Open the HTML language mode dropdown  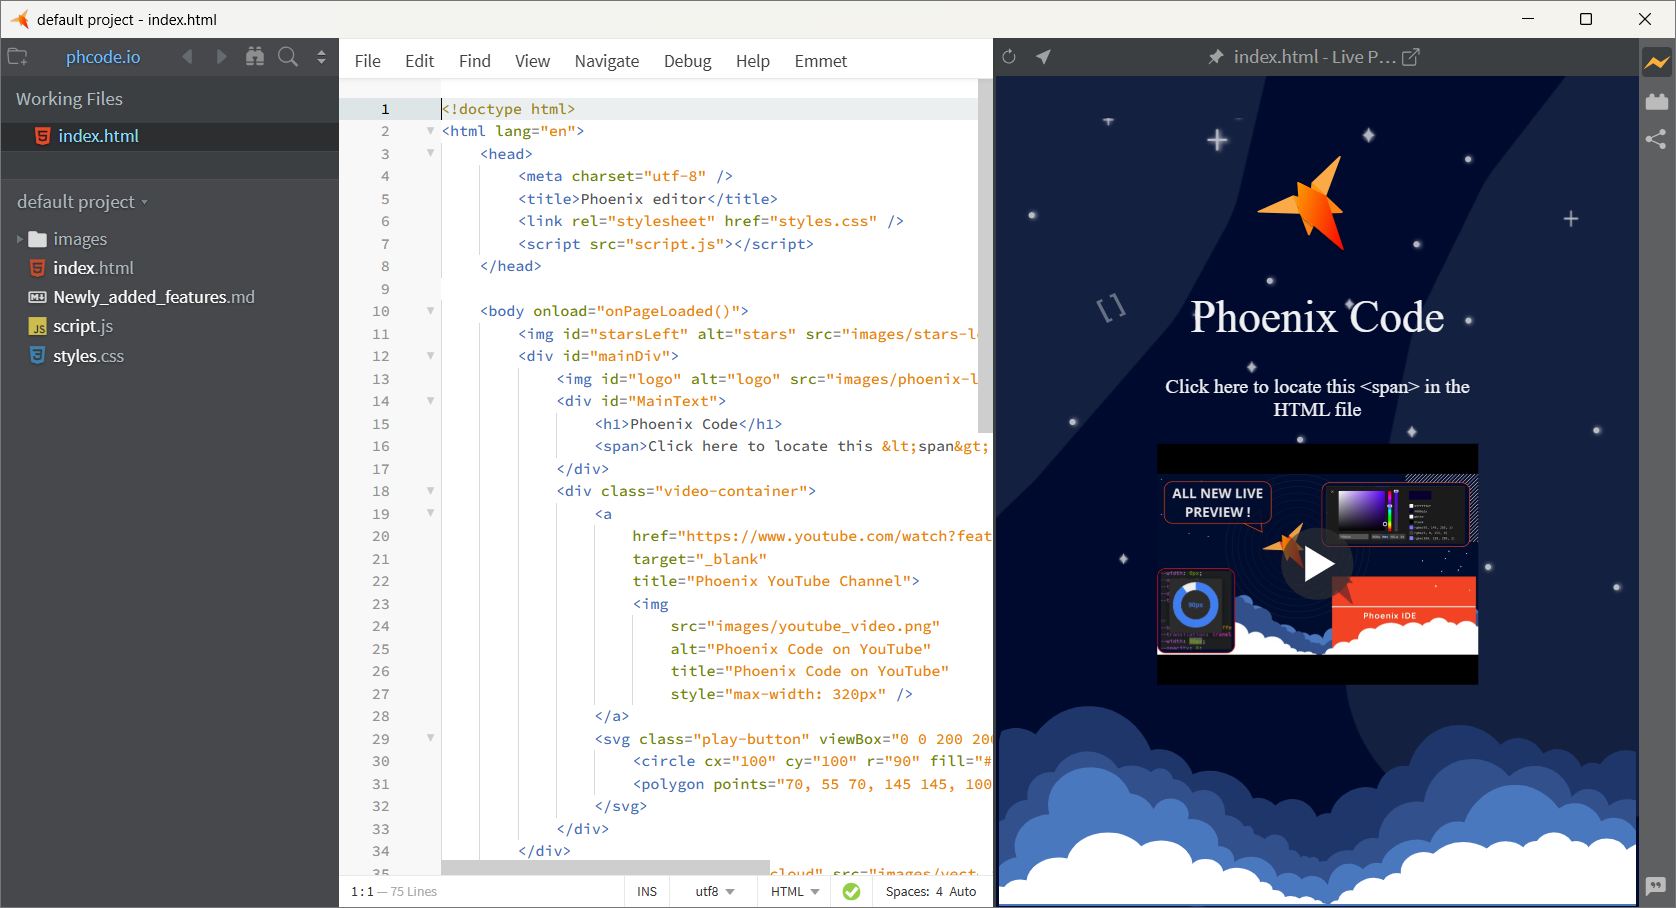coord(793,891)
